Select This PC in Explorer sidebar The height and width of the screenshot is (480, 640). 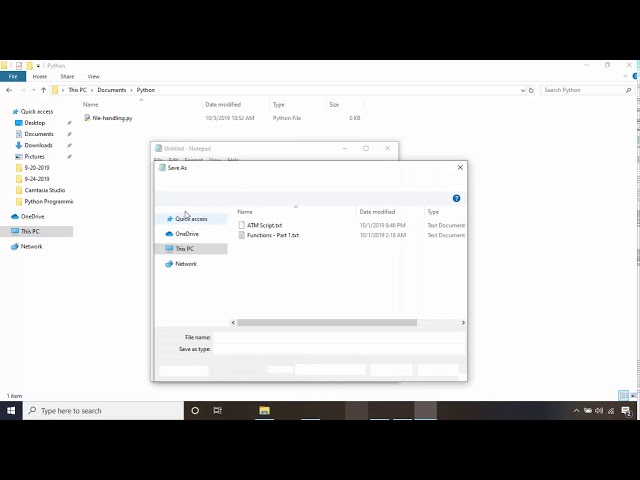point(30,231)
